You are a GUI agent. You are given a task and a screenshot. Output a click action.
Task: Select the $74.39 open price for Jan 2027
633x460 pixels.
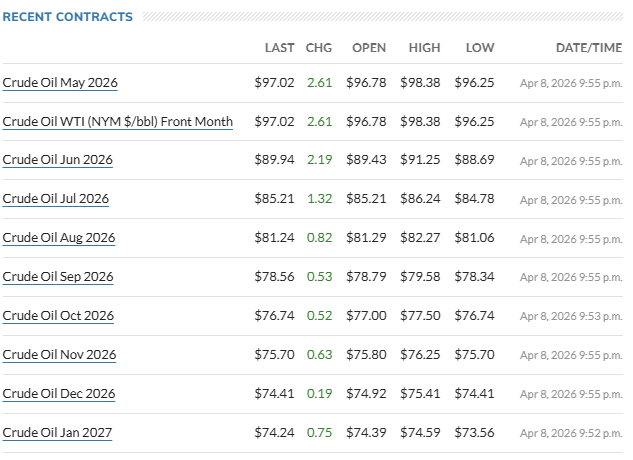(366, 433)
